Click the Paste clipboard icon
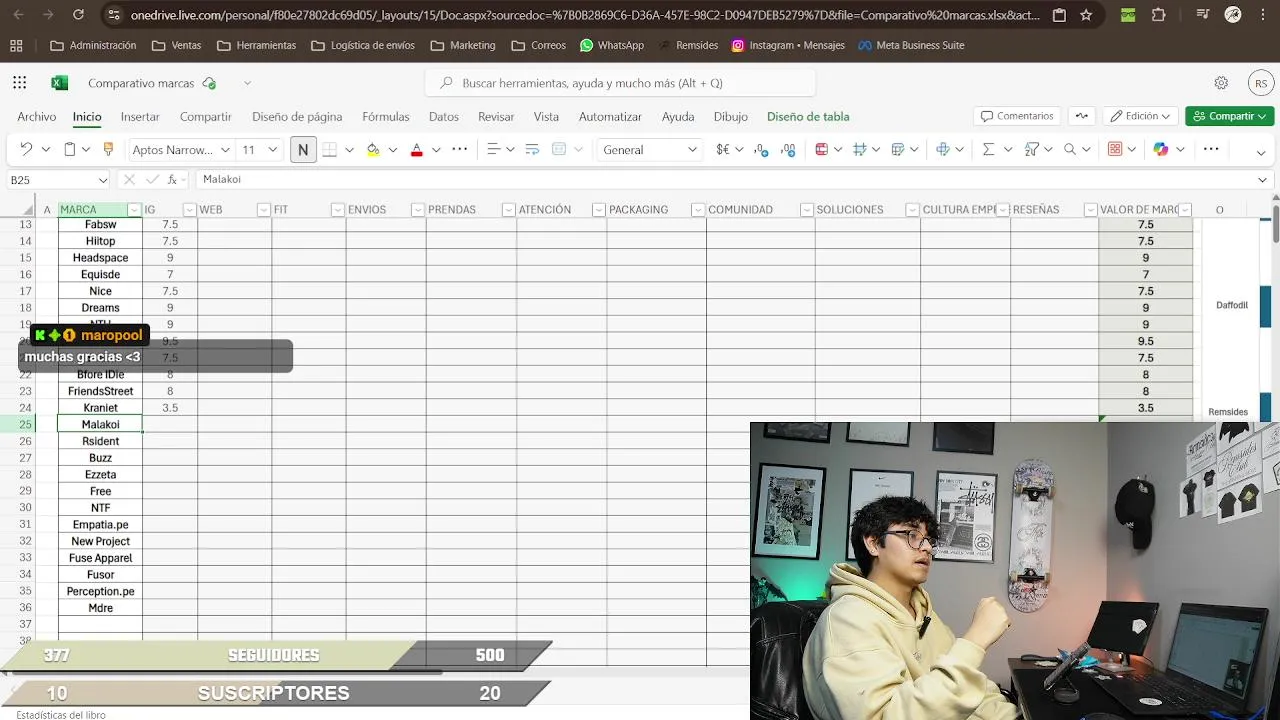Viewport: 1280px width, 720px height. pyautogui.click(x=69, y=149)
